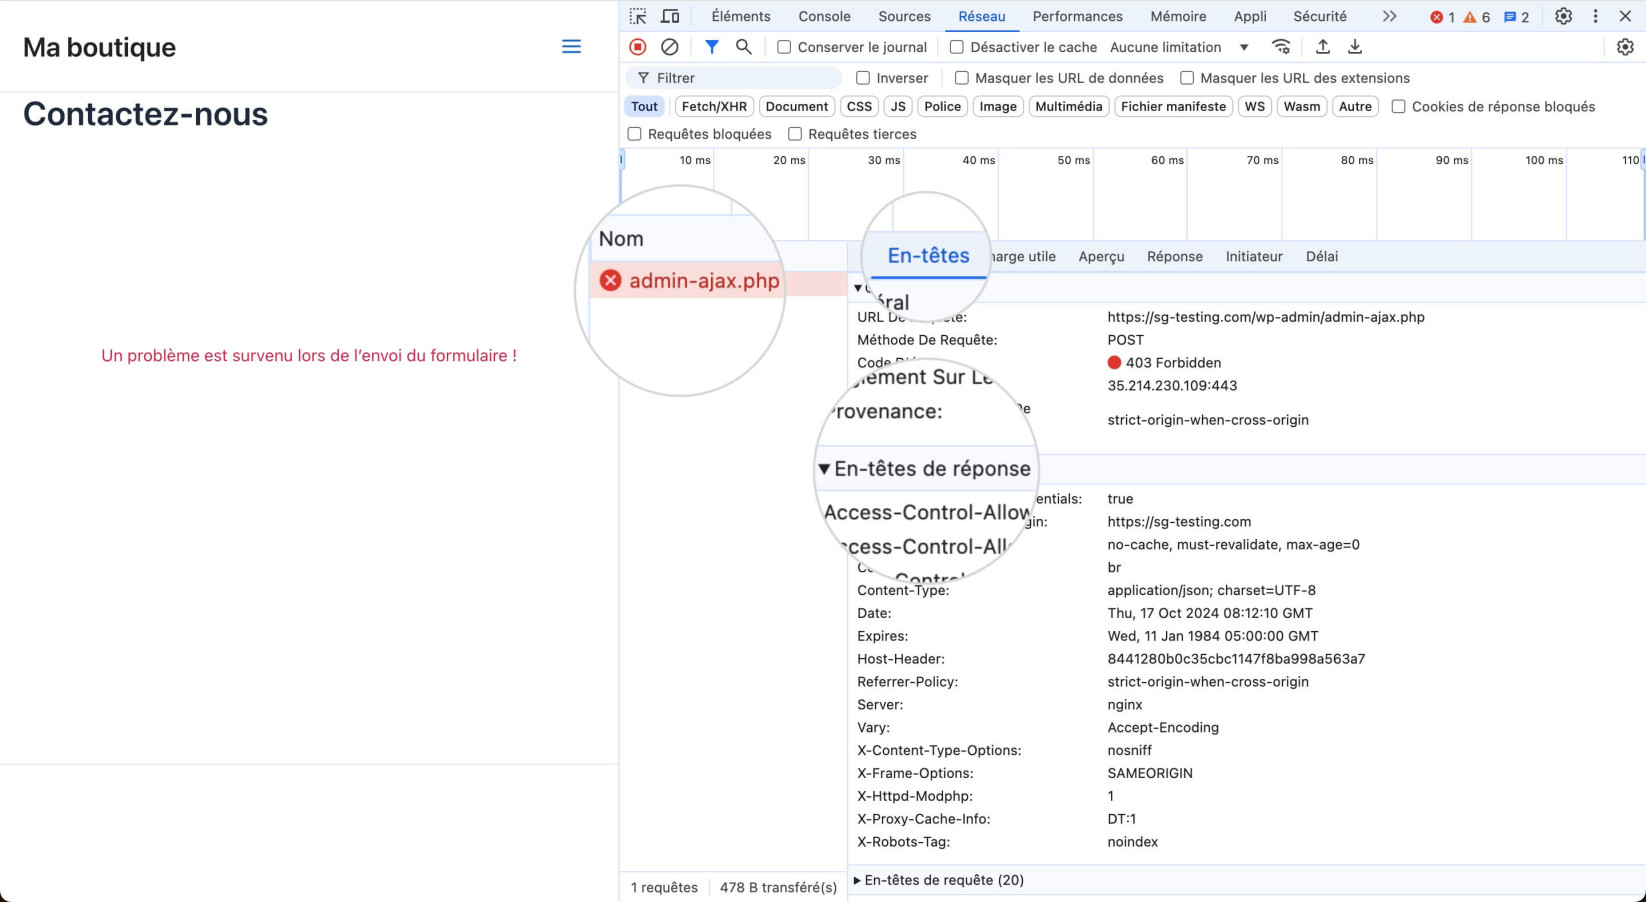Enable Conserver le journal checkbox
The height and width of the screenshot is (902, 1646).
784,47
